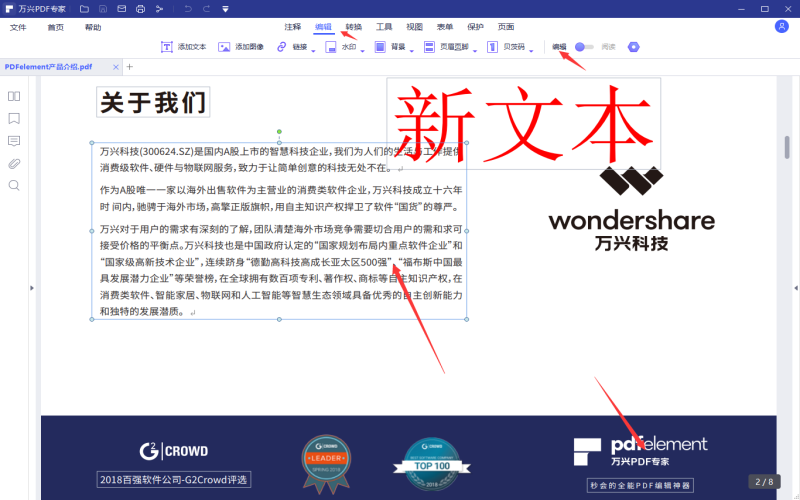Viewport: 800px width, 500px height.
Task: Click the 添加文本 add text button
Action: coord(183,47)
